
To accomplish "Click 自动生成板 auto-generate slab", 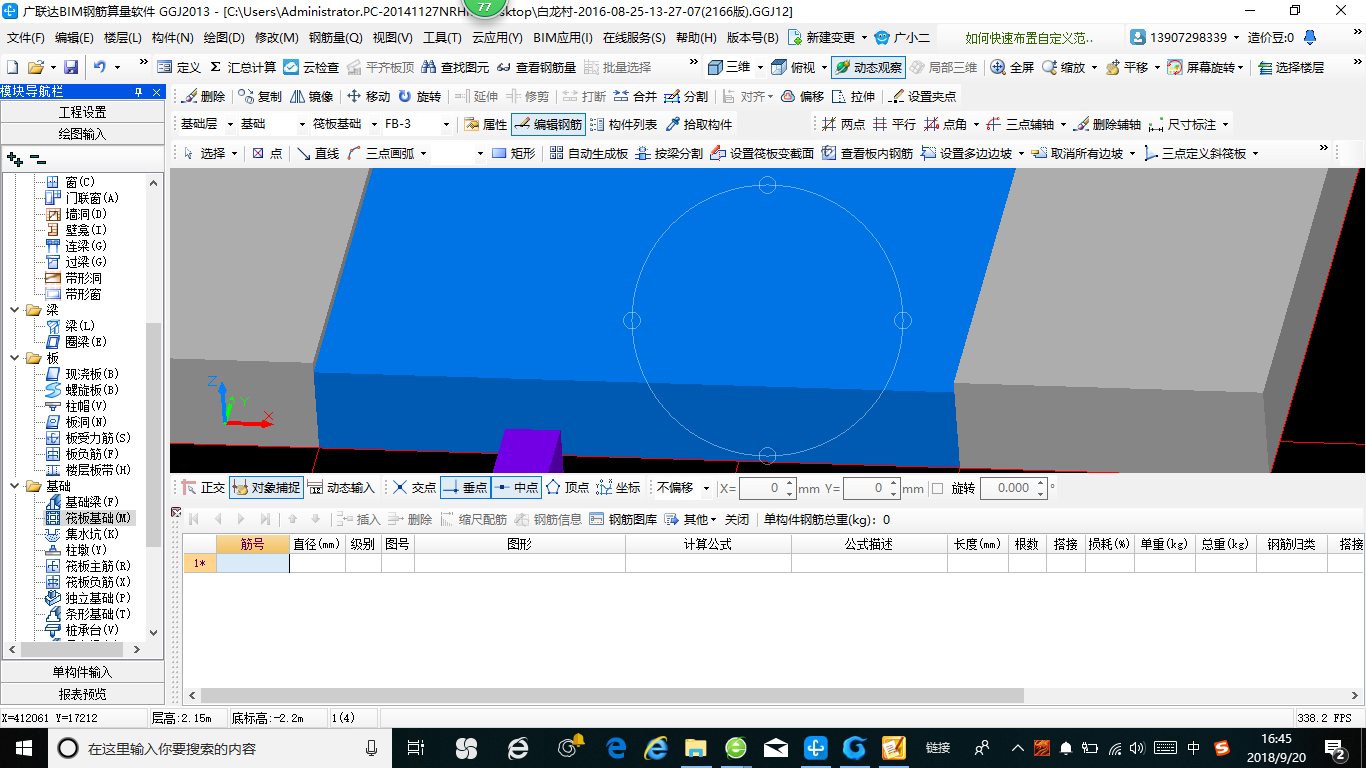I will click(x=589, y=153).
